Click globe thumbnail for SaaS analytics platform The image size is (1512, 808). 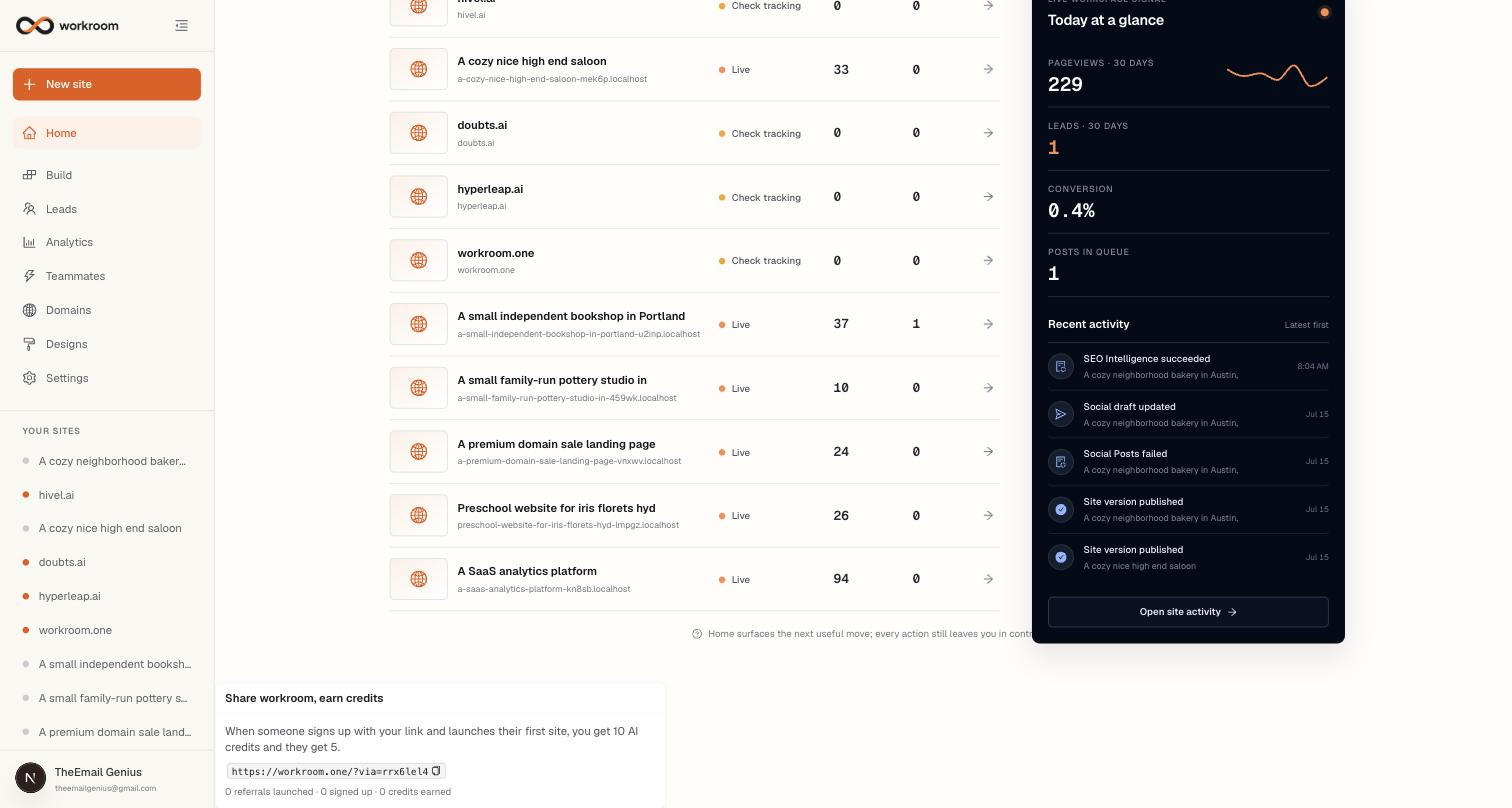(418, 579)
